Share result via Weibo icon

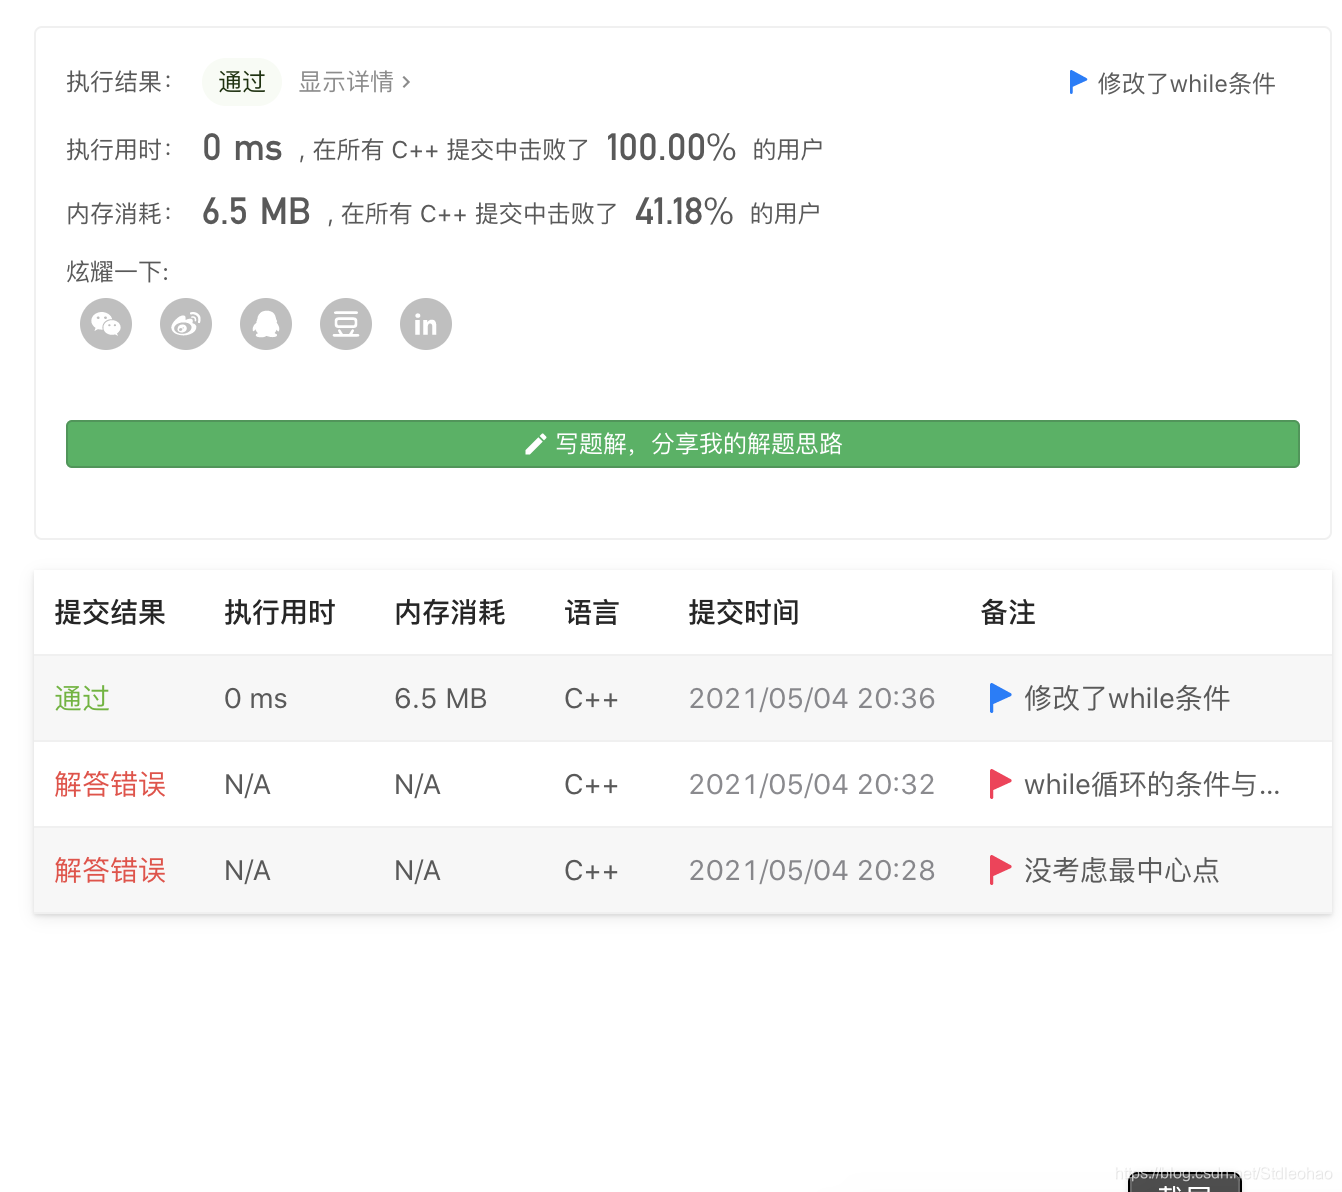pyautogui.click(x=186, y=324)
